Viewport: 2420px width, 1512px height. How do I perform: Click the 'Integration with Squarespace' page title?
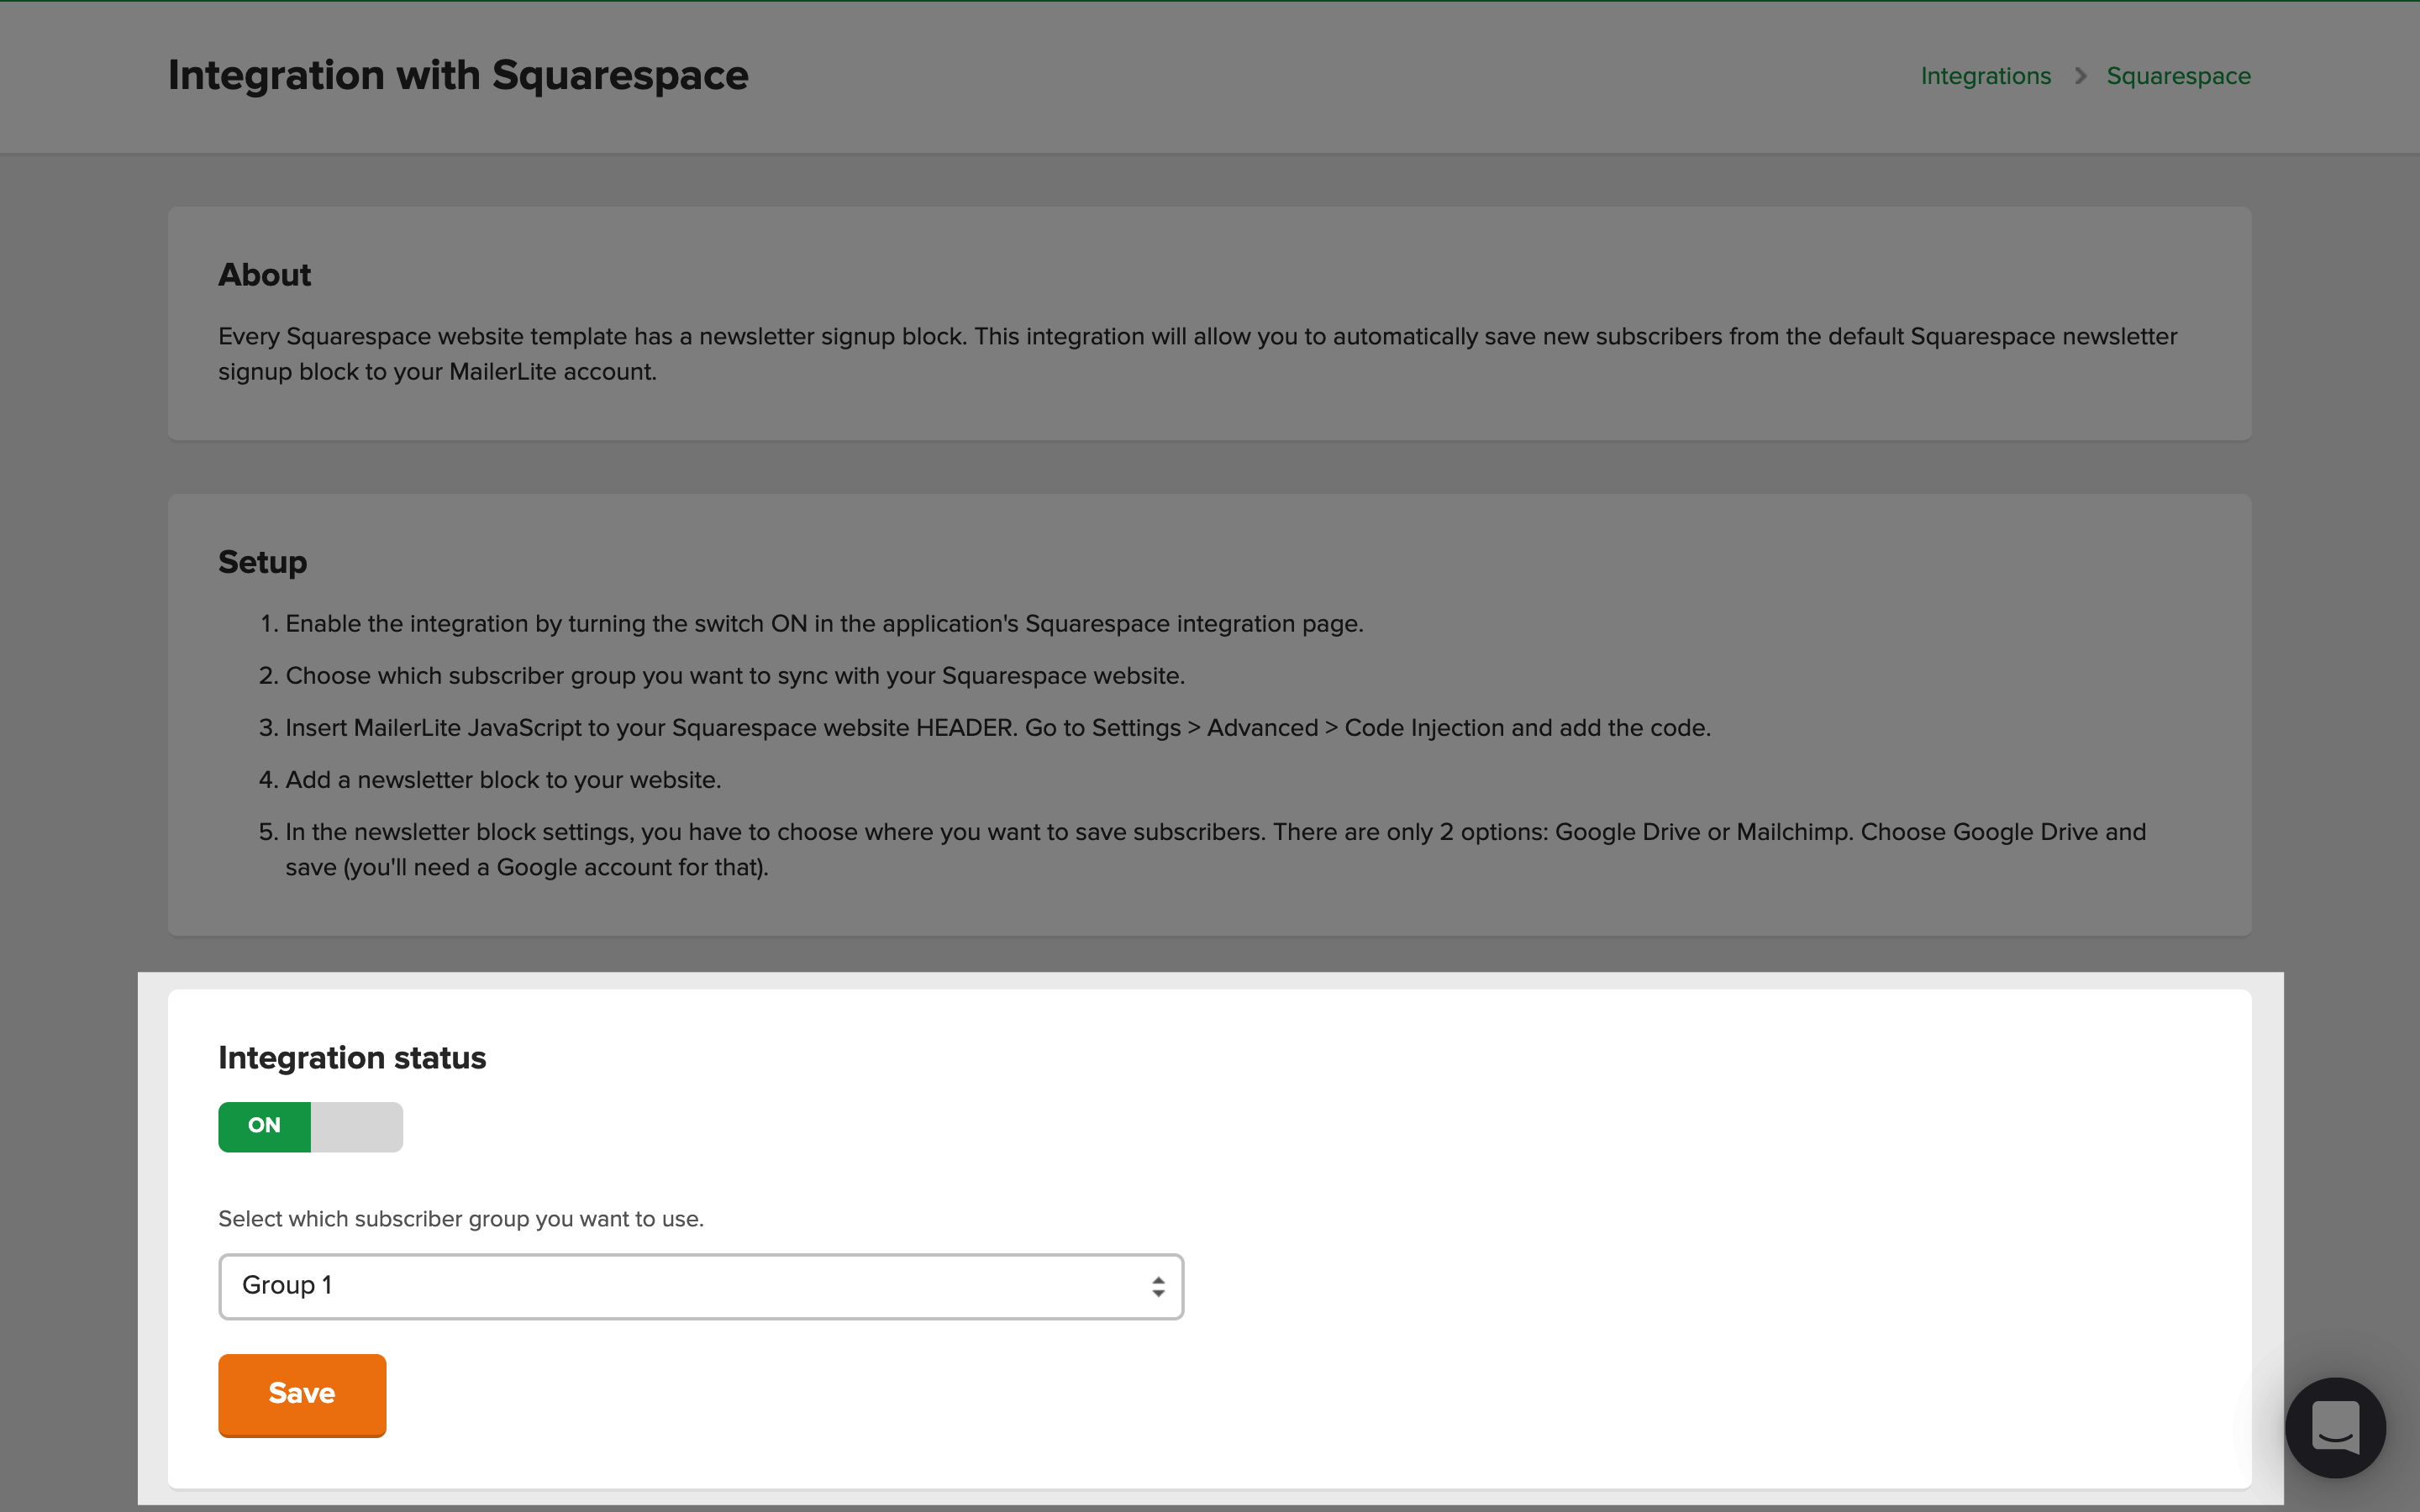click(458, 76)
